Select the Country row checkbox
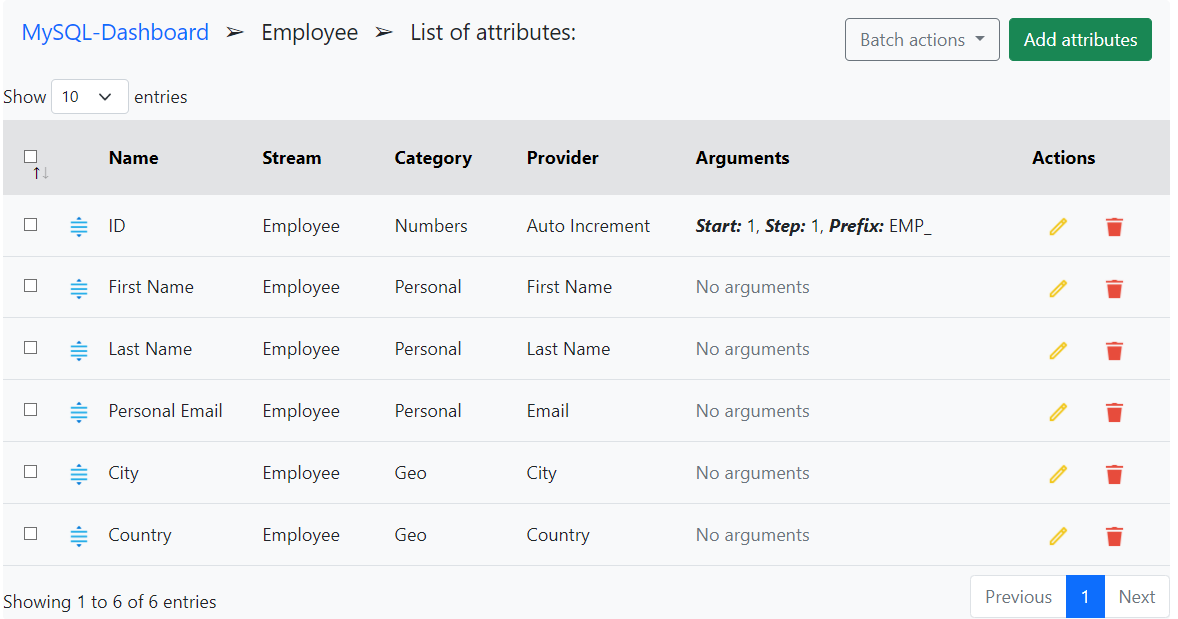Image resolution: width=1178 pixels, height=619 pixels. click(31, 534)
